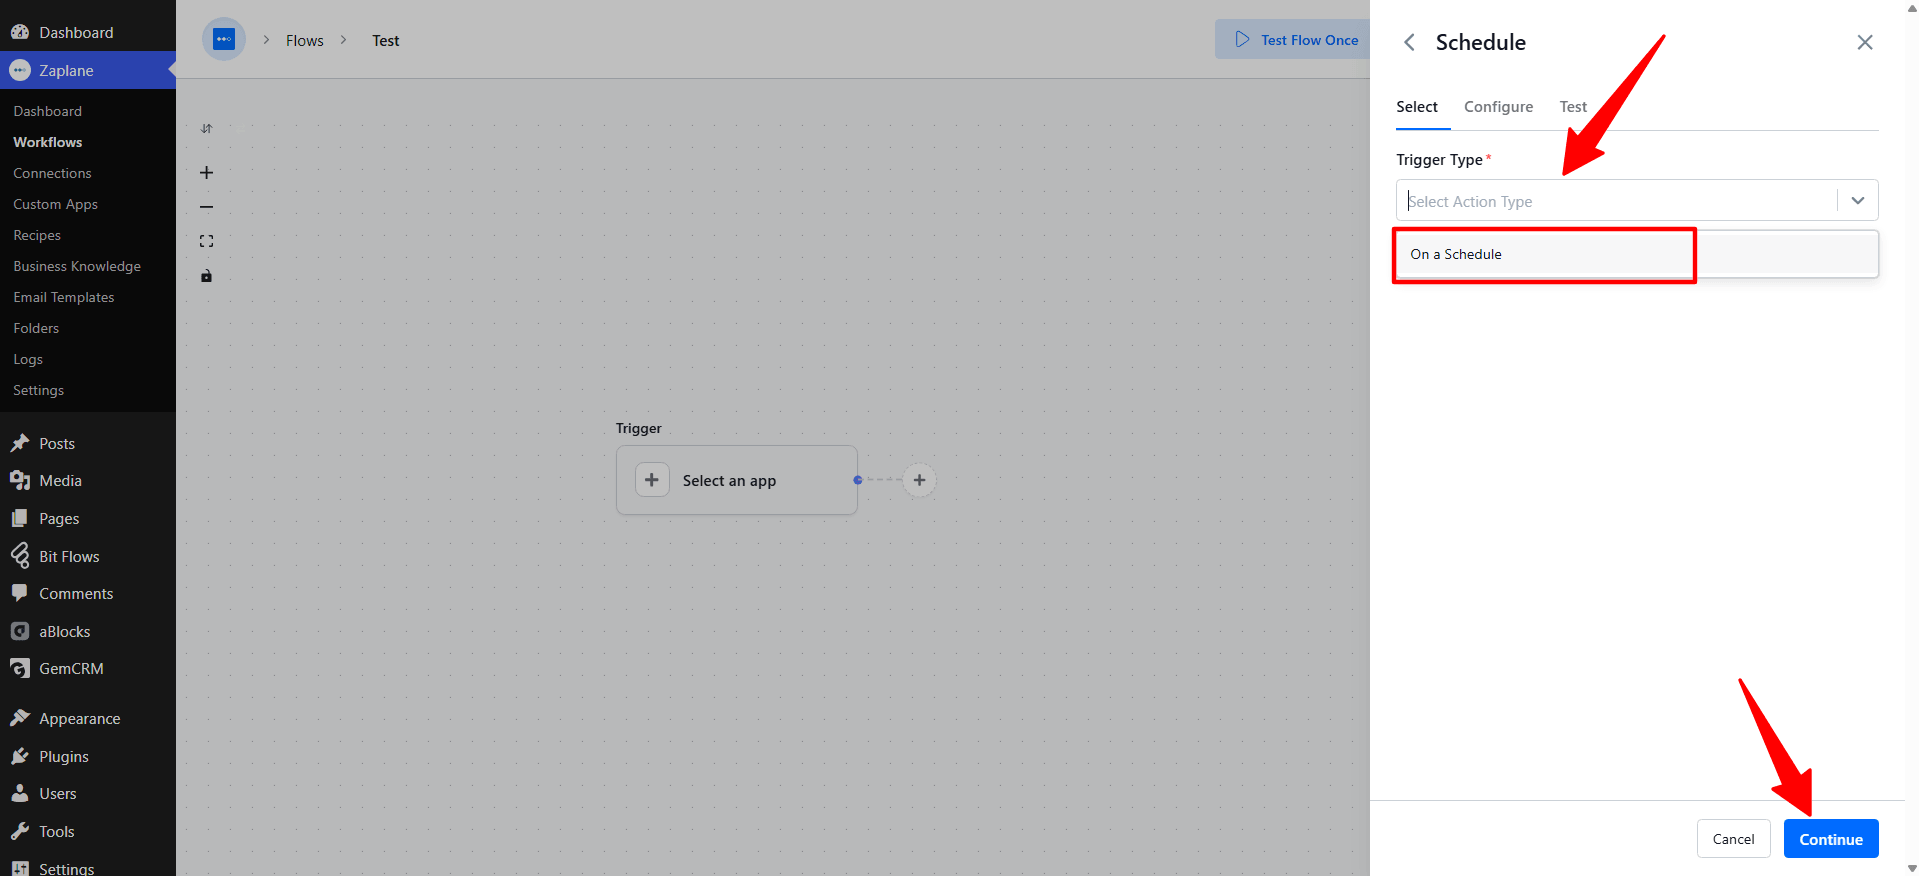Open Email Templates page
This screenshot has height=876, width=1919.
pos(64,297)
